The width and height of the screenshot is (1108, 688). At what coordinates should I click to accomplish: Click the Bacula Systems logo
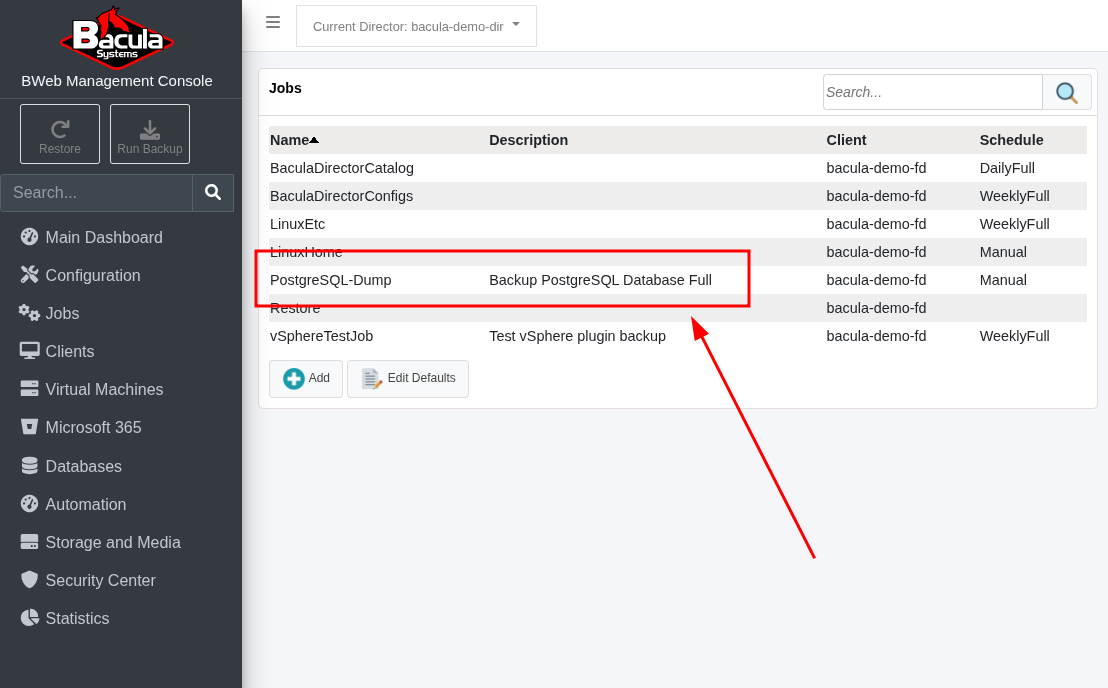tap(117, 38)
